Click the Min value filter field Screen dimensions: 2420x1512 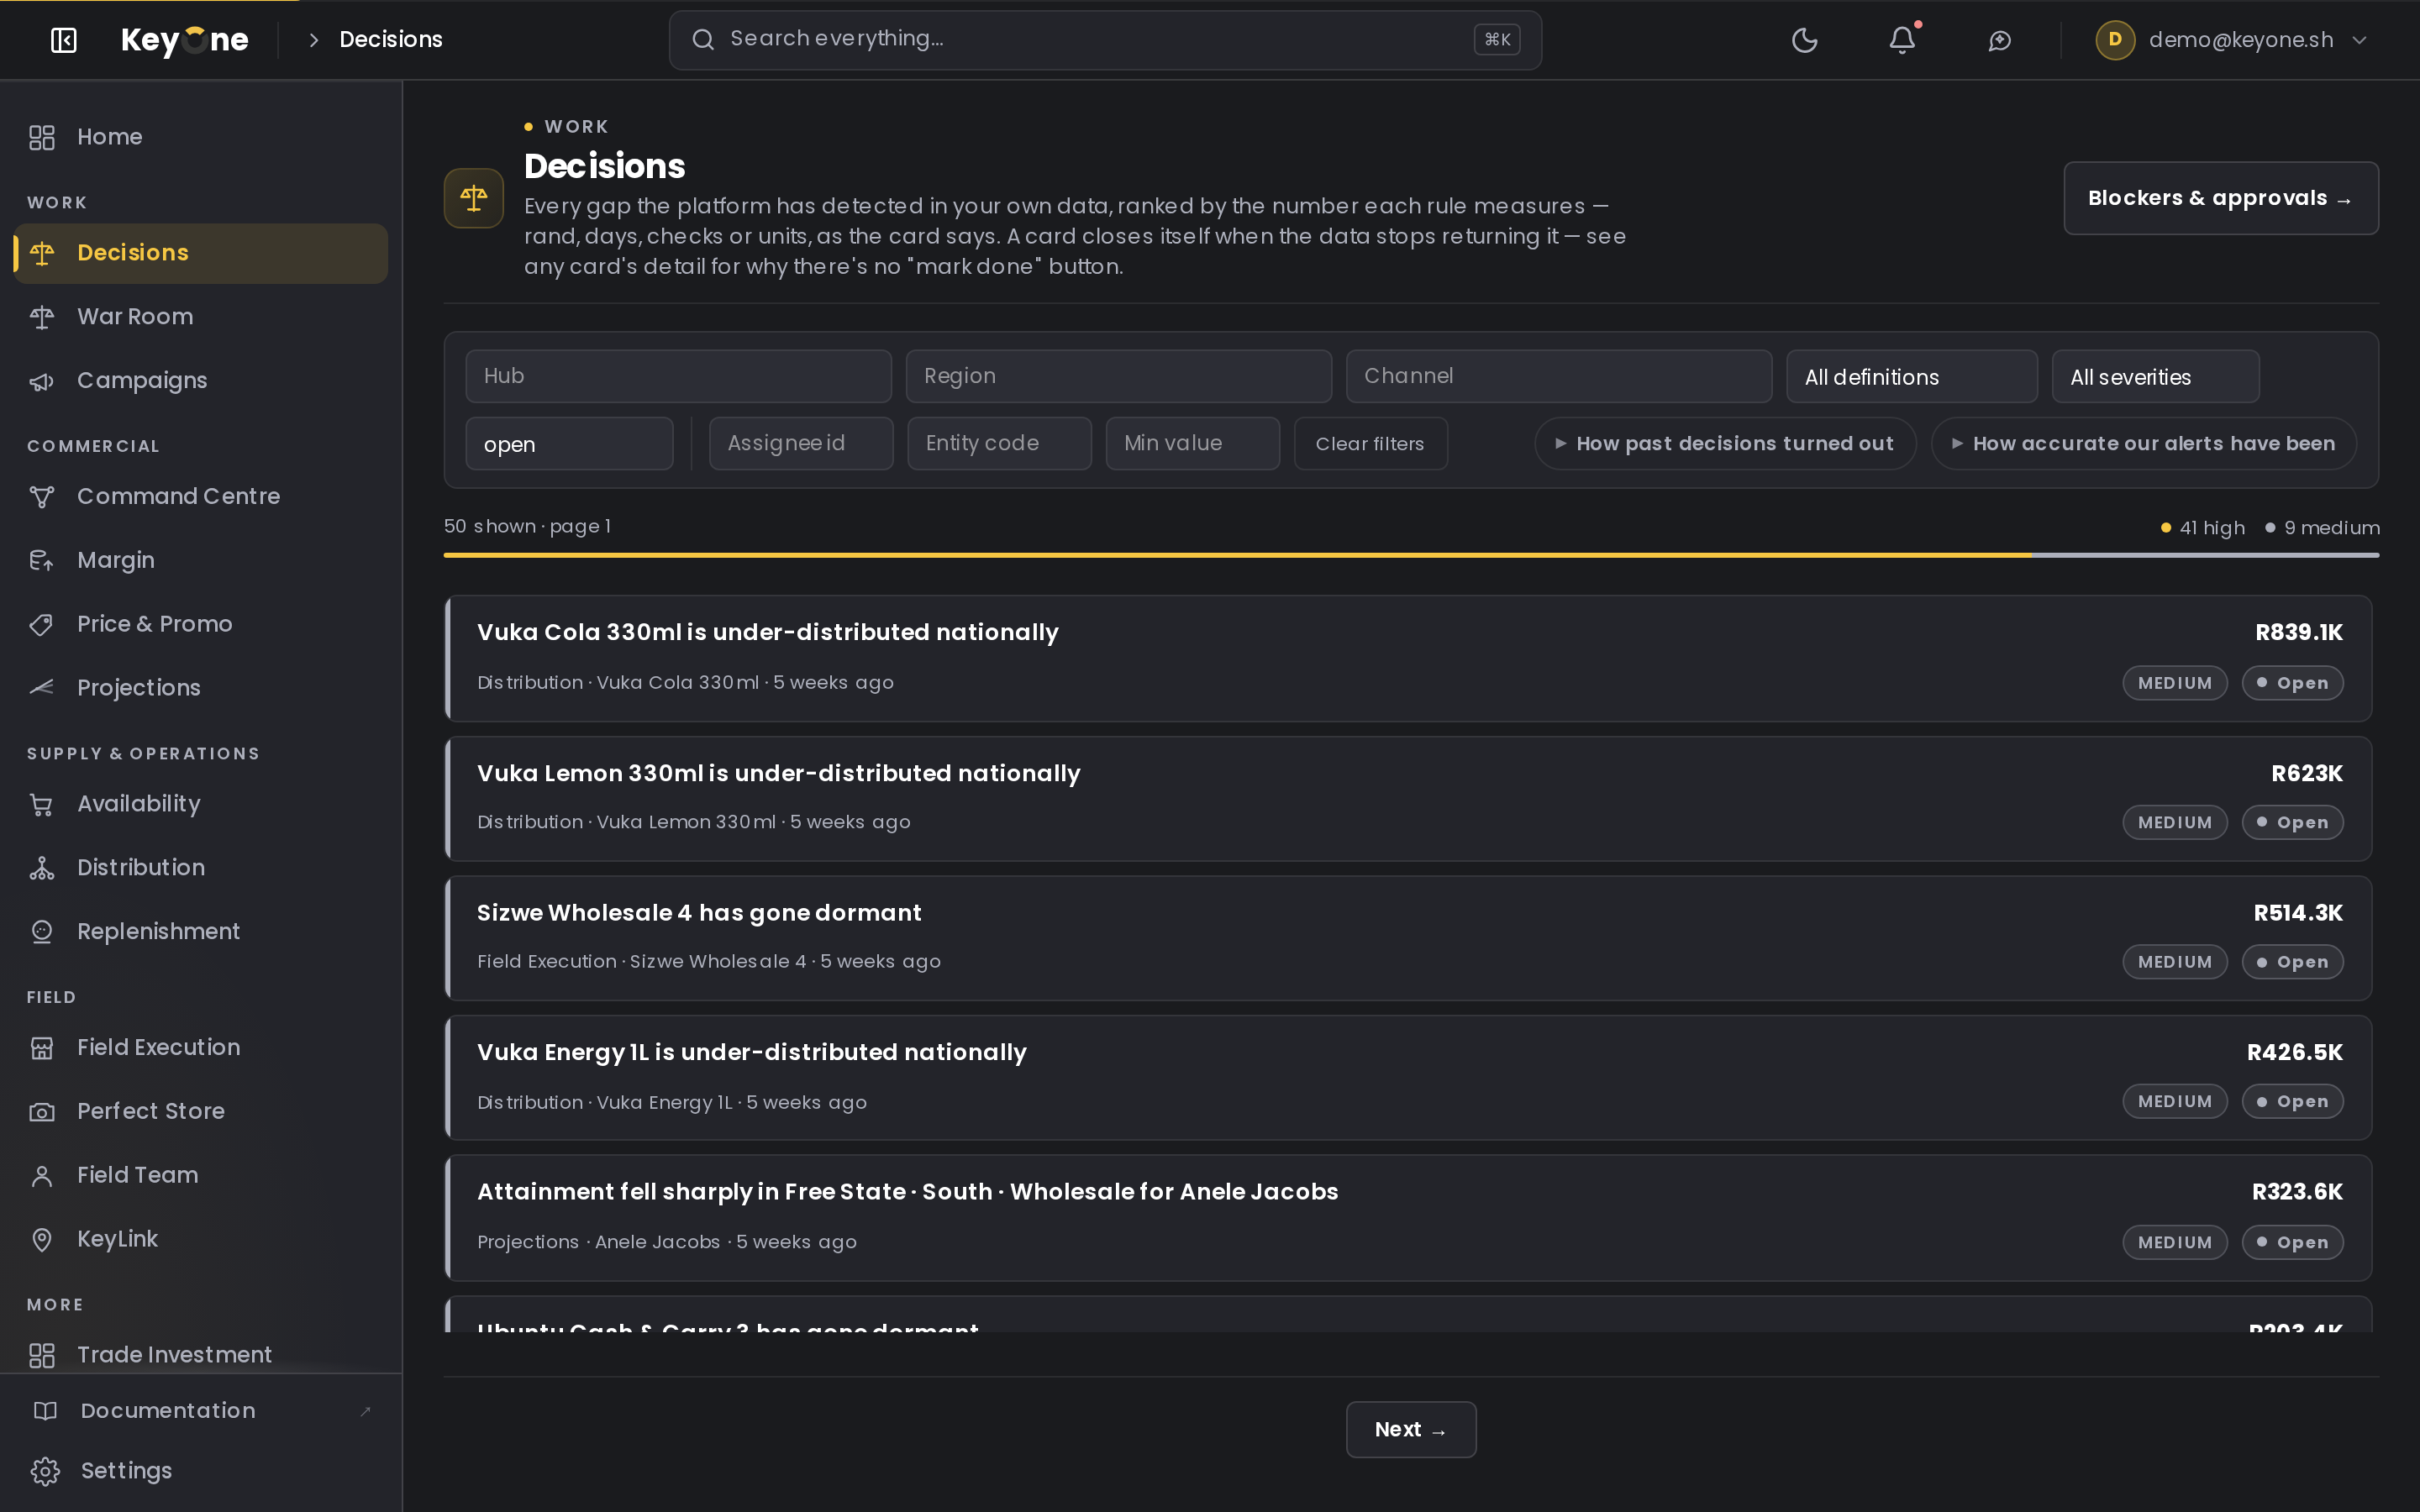pyautogui.click(x=1192, y=444)
